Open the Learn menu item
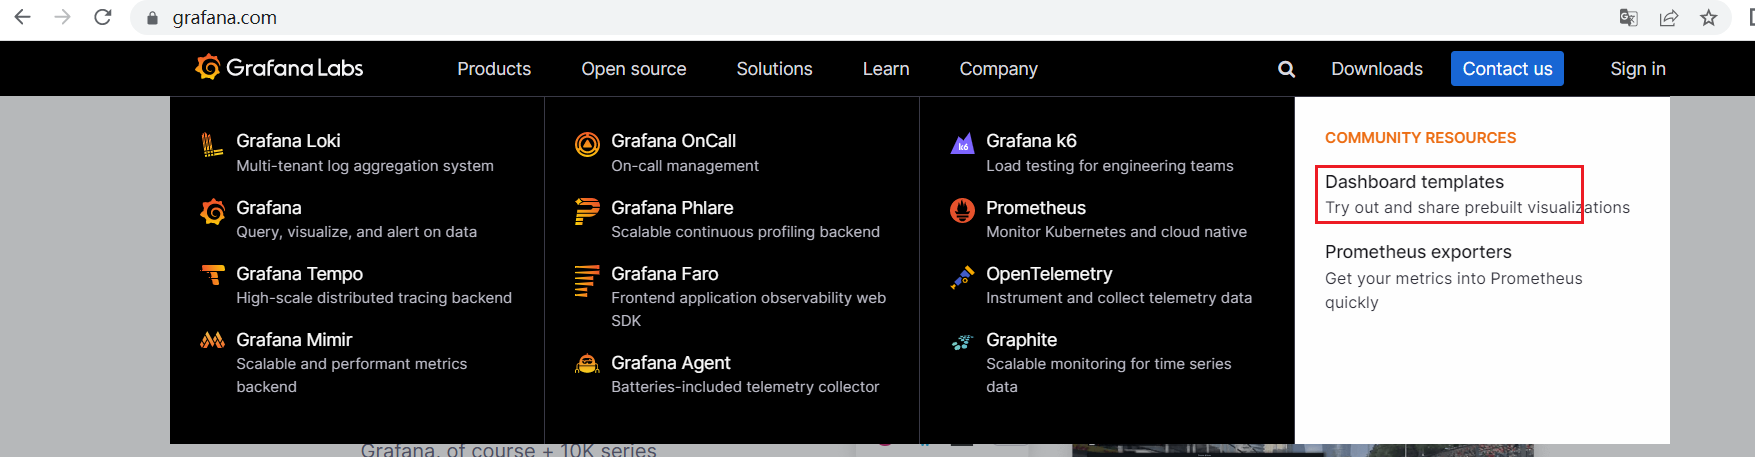This screenshot has width=1755, height=457. tap(886, 69)
